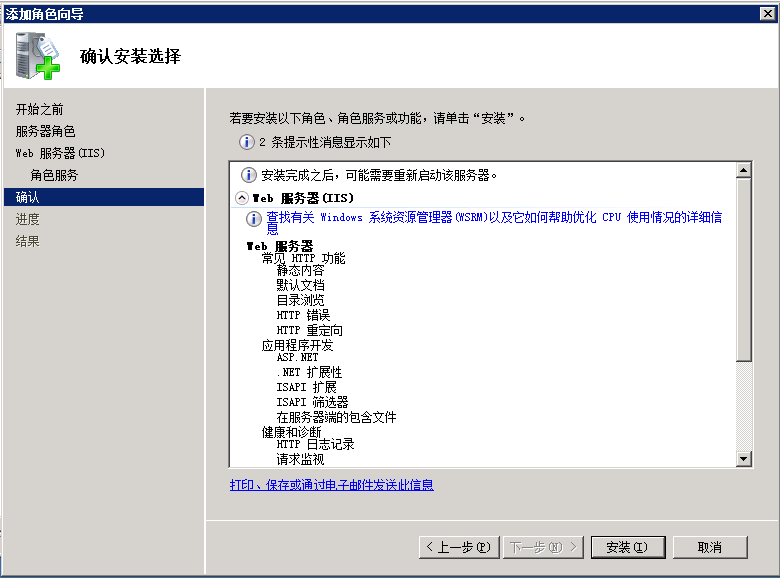Viewport: 780px width, 578px height.
Task: Click info icon next to 安装完成之后 restart notice
Action: click(248, 175)
